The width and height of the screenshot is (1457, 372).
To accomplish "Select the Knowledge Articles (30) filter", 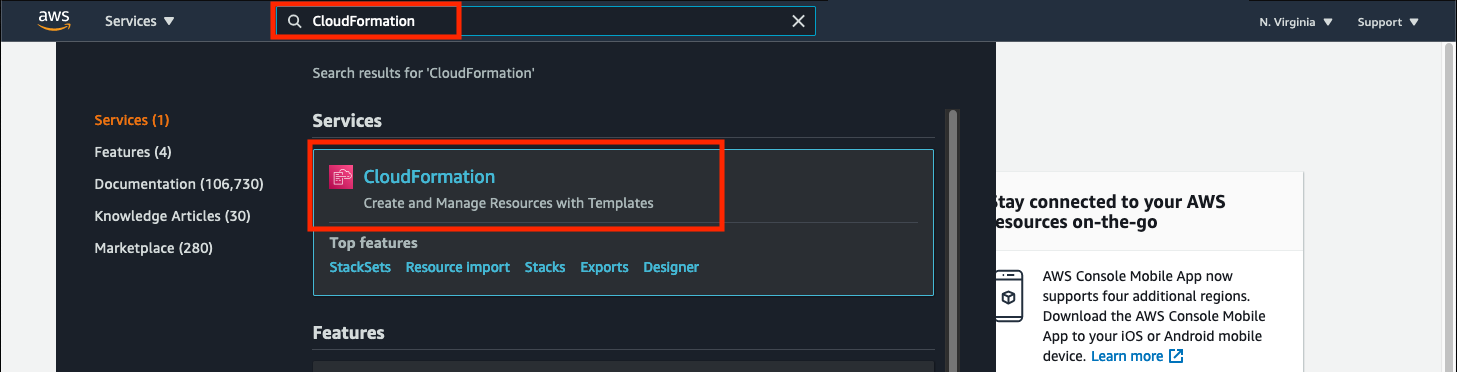I will point(172,216).
